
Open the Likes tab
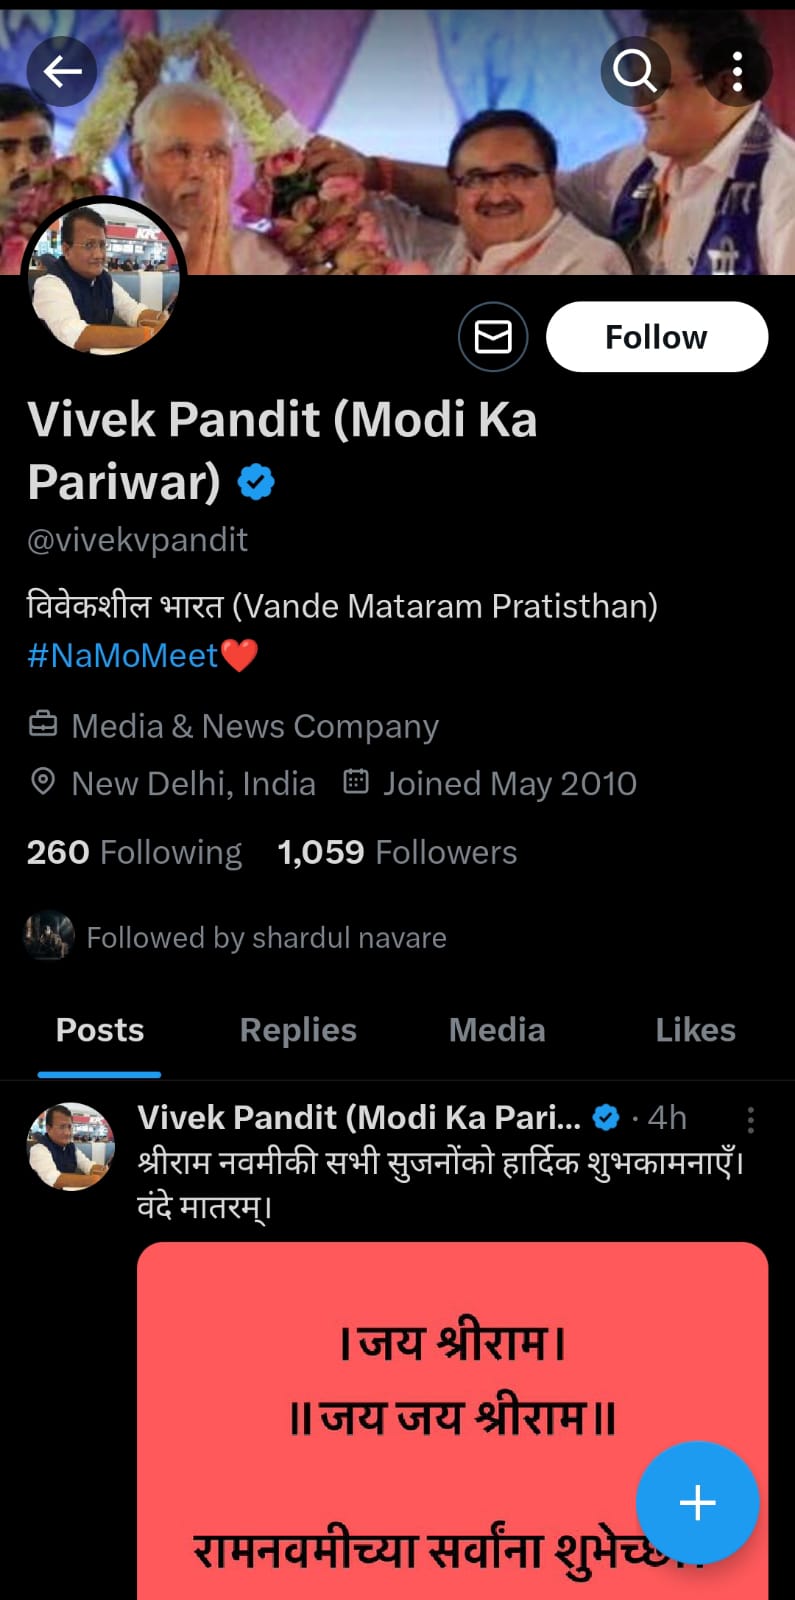(695, 1030)
